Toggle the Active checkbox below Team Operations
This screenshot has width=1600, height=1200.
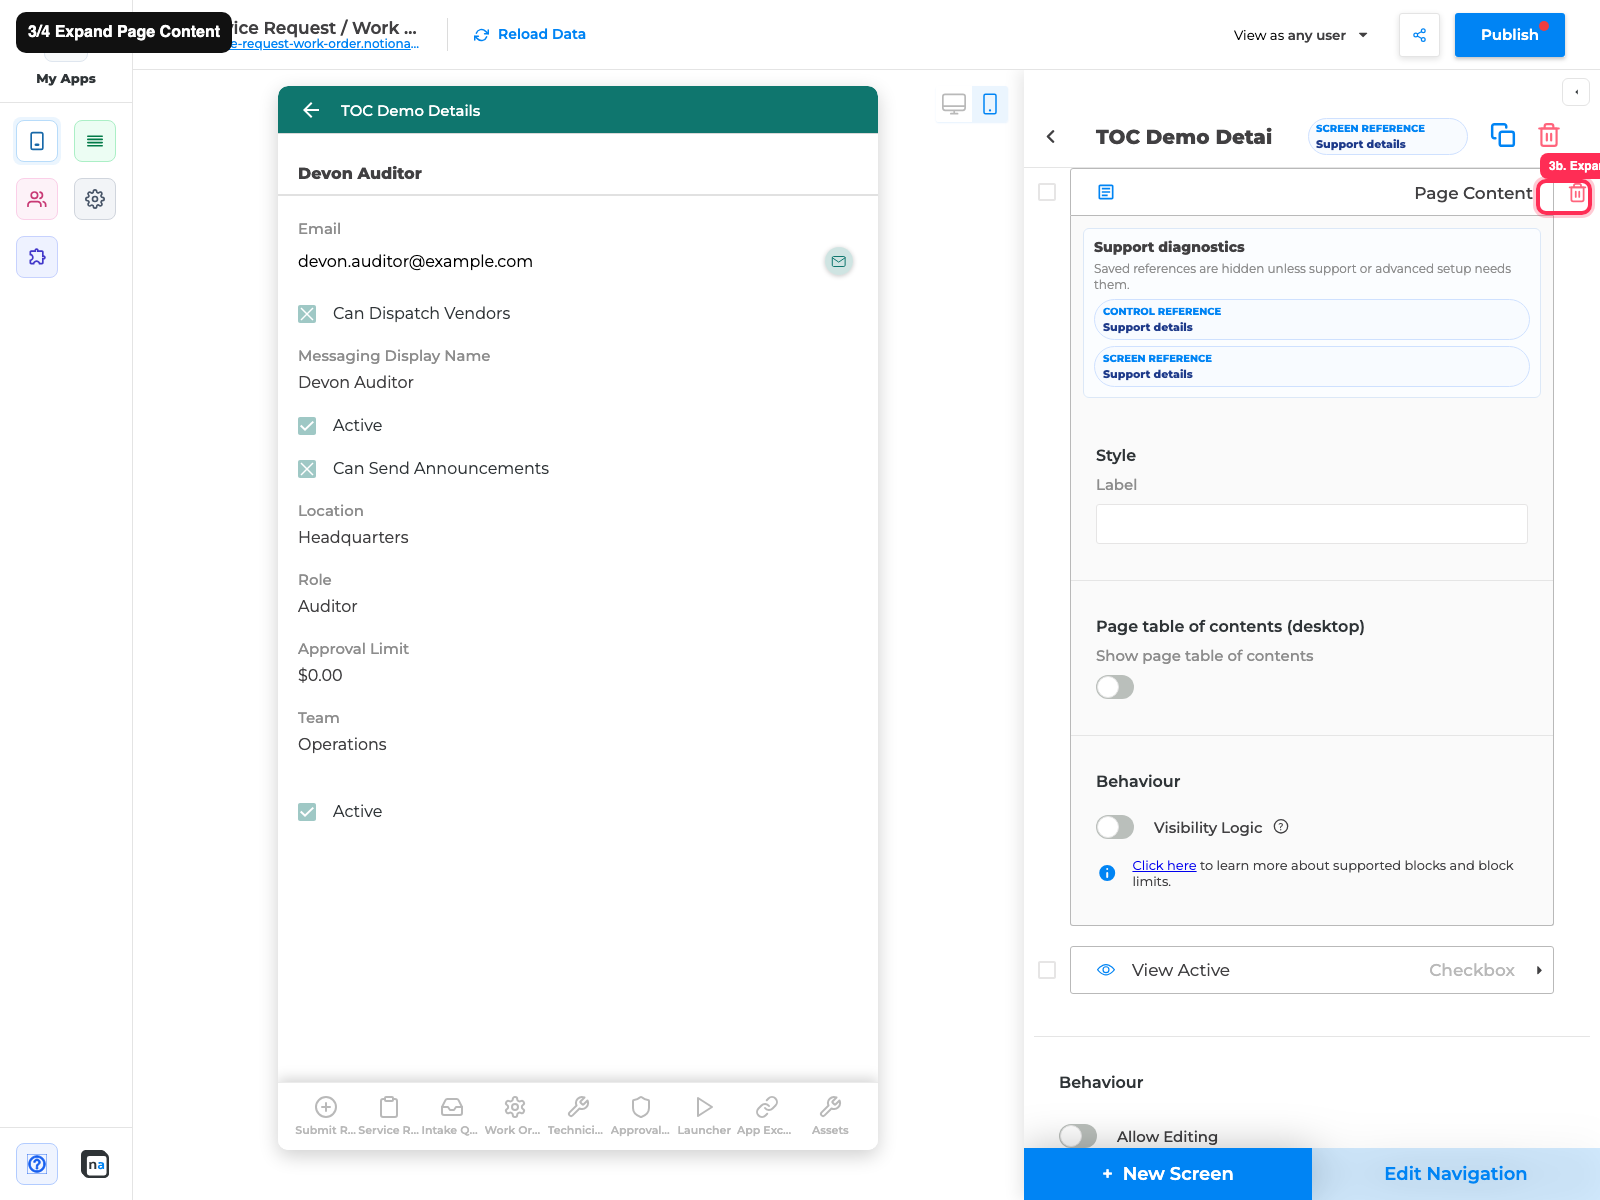pyautogui.click(x=307, y=812)
